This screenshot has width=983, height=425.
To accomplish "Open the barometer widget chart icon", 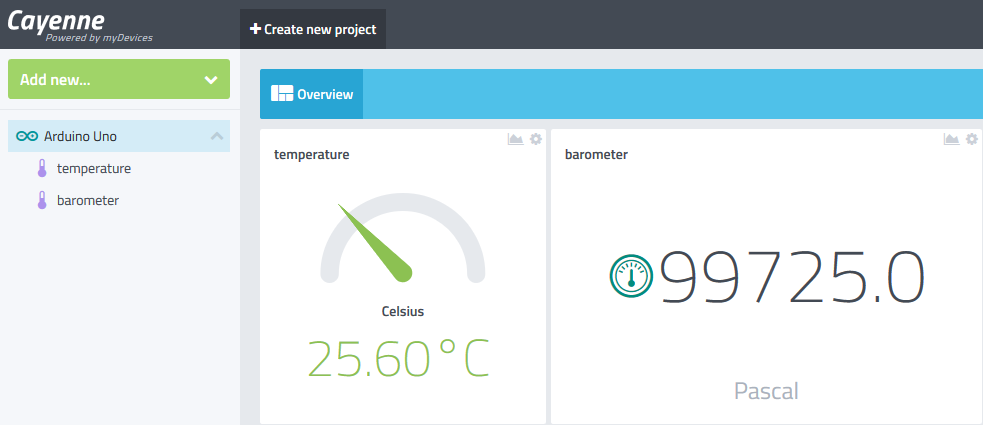I will (x=951, y=139).
